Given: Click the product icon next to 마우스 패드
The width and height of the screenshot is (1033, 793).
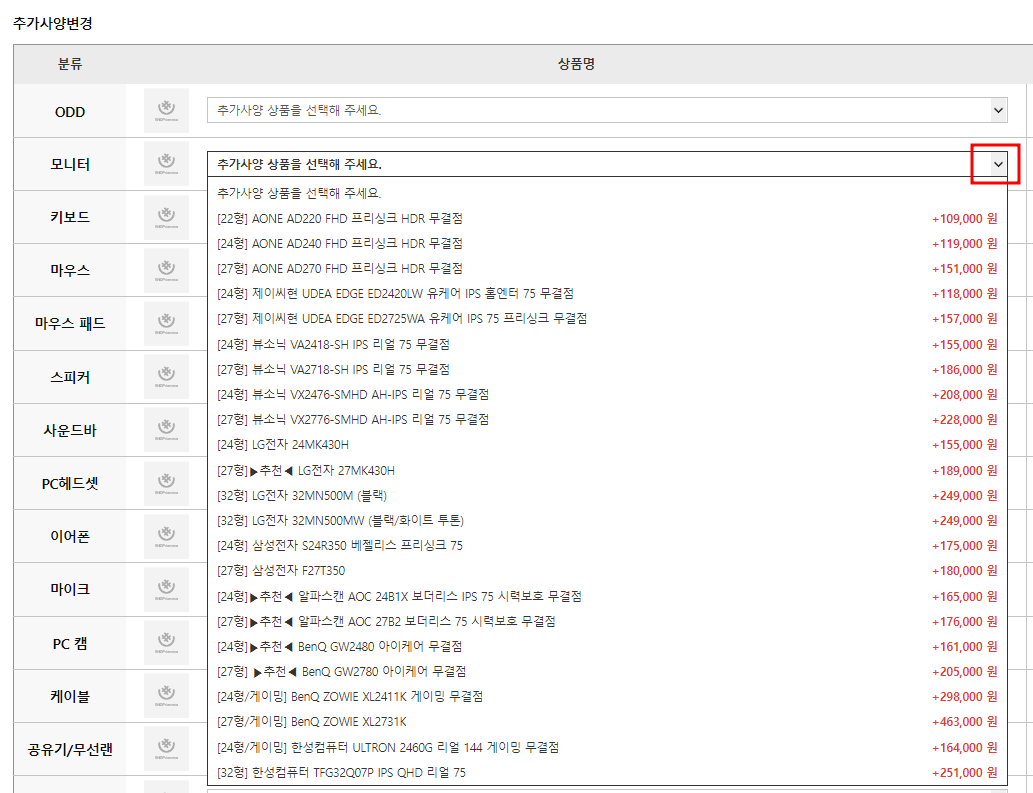Looking at the screenshot, I should pyautogui.click(x=166, y=323).
